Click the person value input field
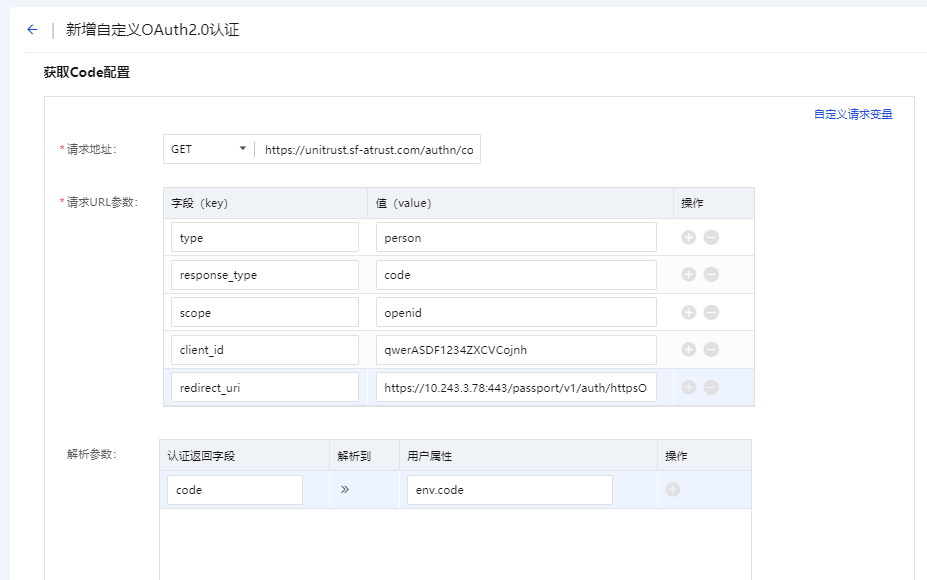 click(516, 238)
